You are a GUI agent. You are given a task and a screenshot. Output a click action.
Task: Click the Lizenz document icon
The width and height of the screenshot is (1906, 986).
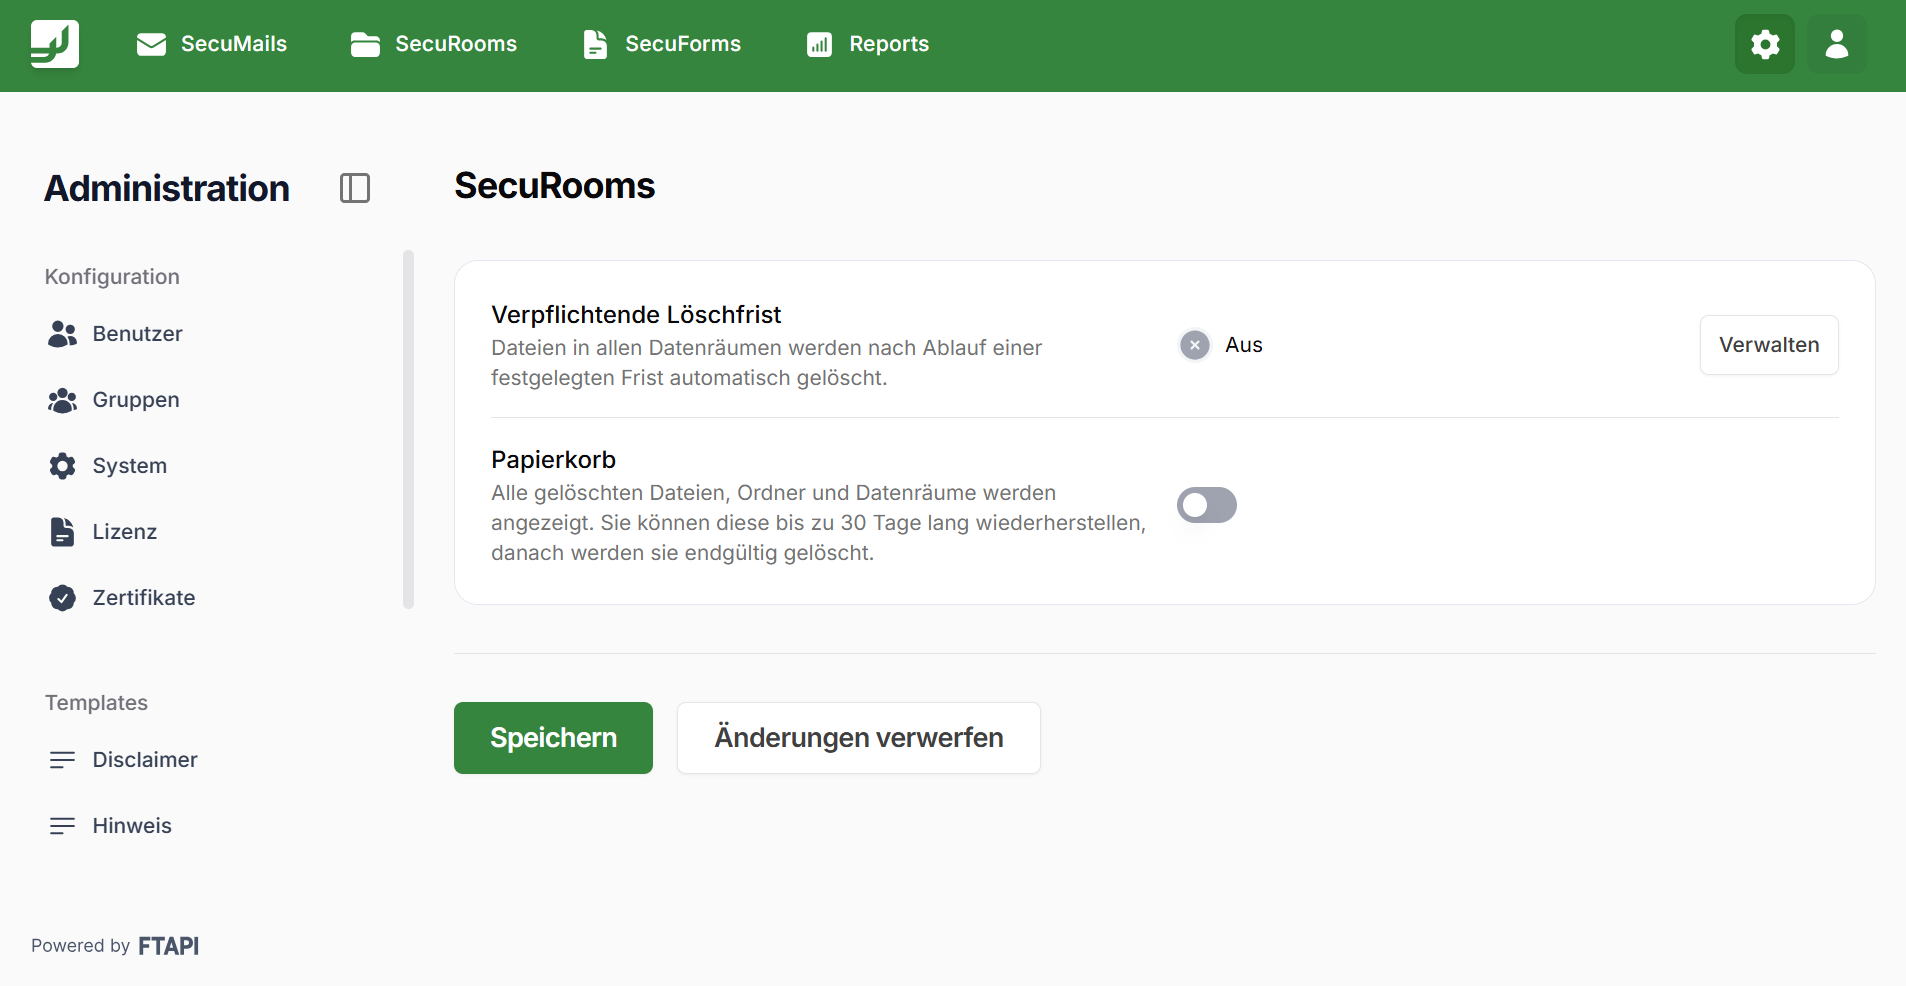62,532
